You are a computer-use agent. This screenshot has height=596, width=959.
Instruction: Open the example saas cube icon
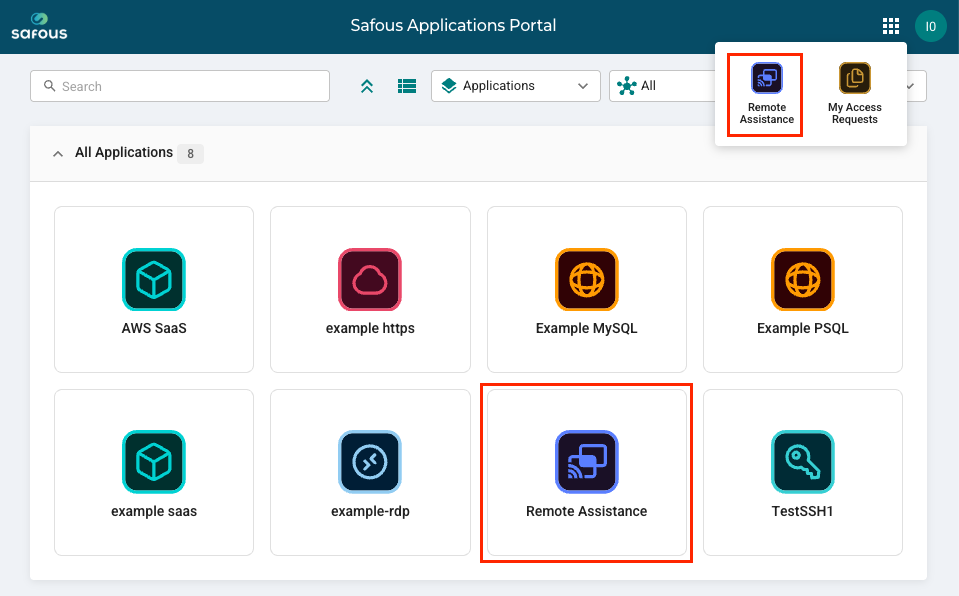tap(154, 462)
